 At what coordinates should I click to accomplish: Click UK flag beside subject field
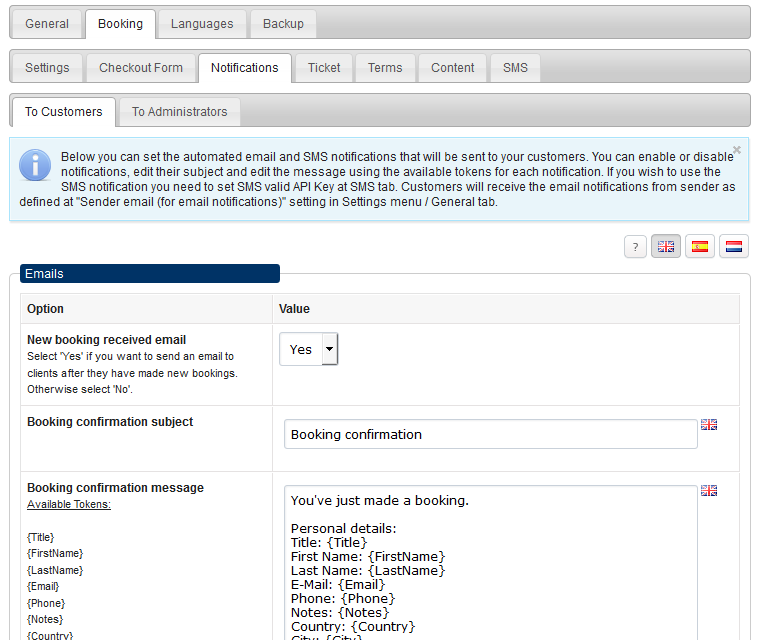tap(709, 425)
